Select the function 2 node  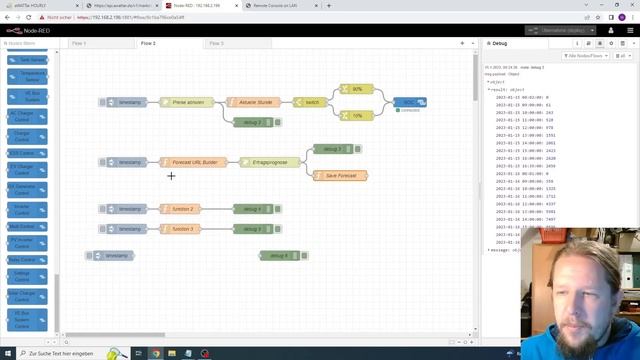coord(180,209)
